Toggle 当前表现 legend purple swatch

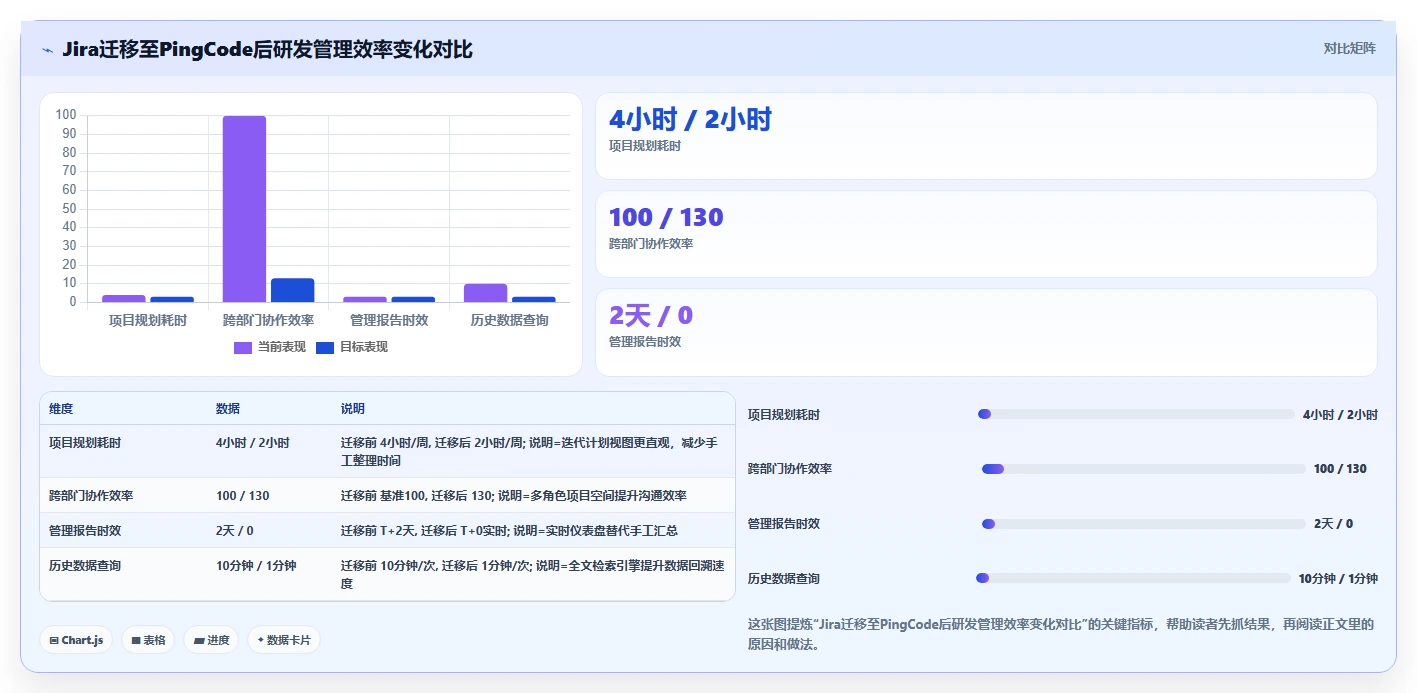coord(243,347)
